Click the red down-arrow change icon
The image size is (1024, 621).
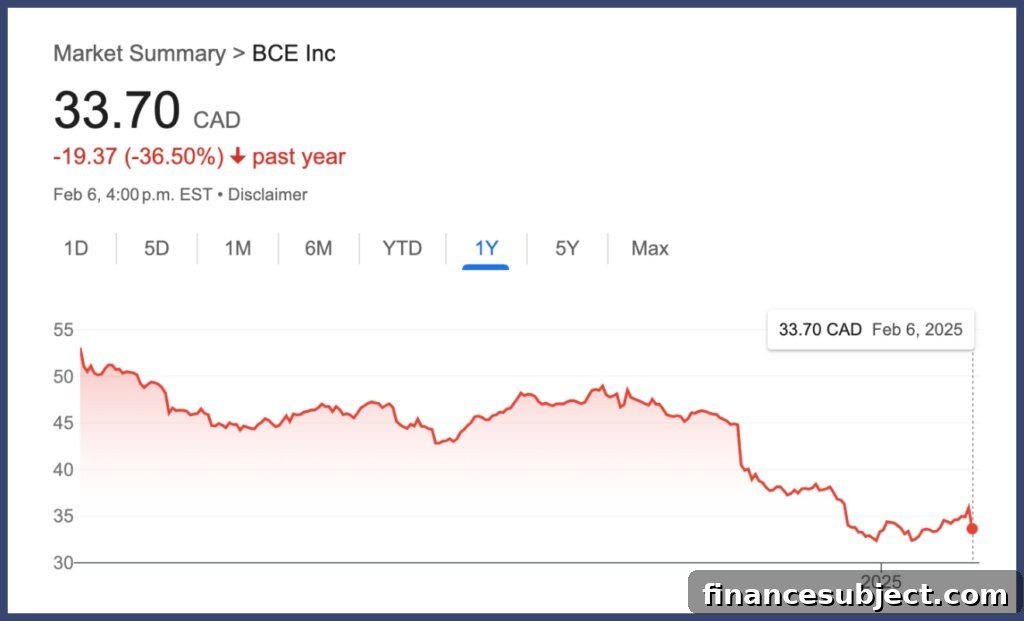pos(238,156)
